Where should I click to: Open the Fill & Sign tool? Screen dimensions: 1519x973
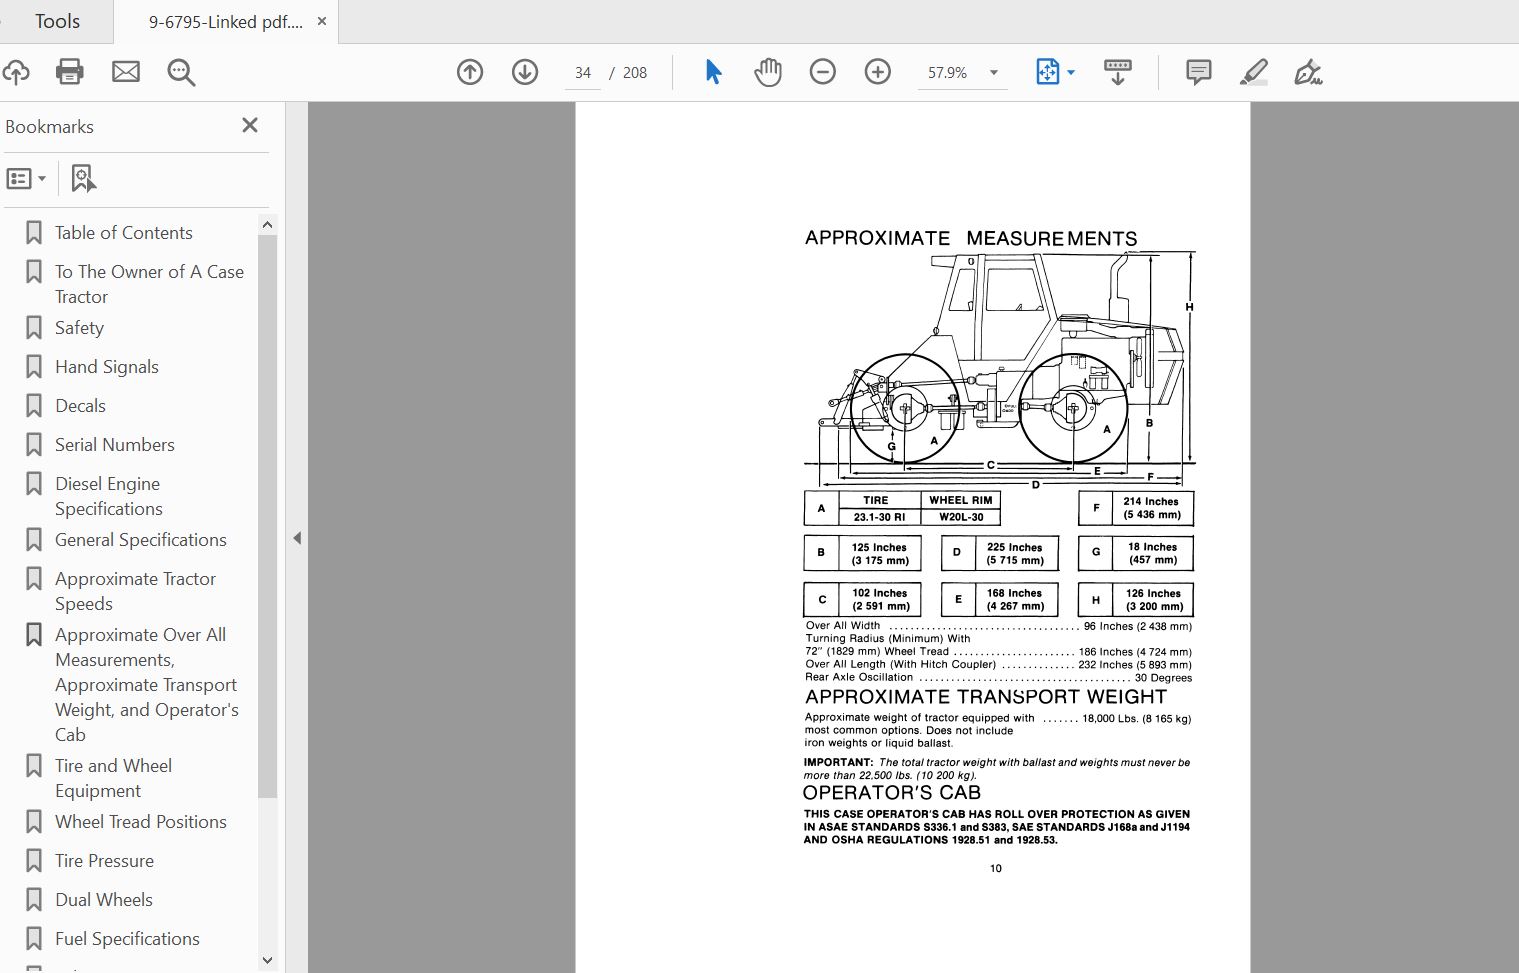click(x=1309, y=72)
